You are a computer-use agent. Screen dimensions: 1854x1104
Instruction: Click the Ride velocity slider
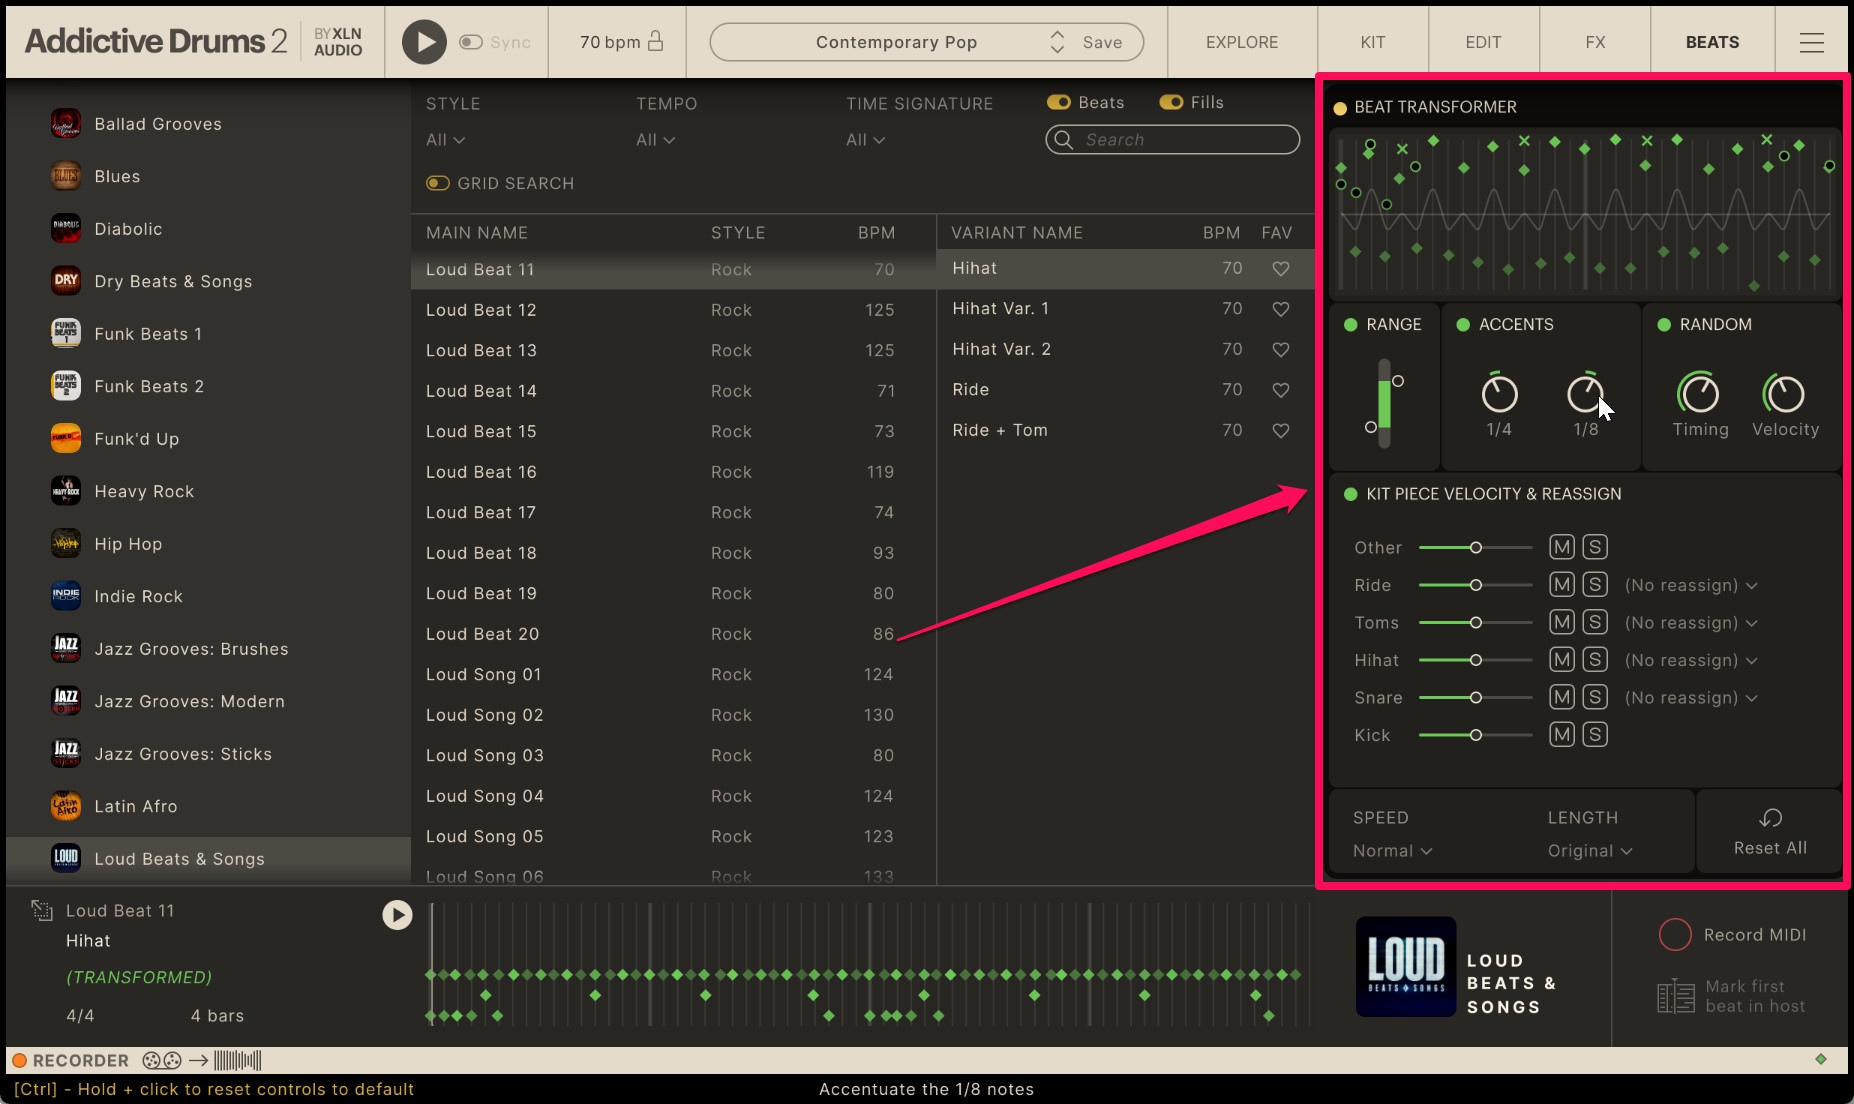click(x=1475, y=585)
